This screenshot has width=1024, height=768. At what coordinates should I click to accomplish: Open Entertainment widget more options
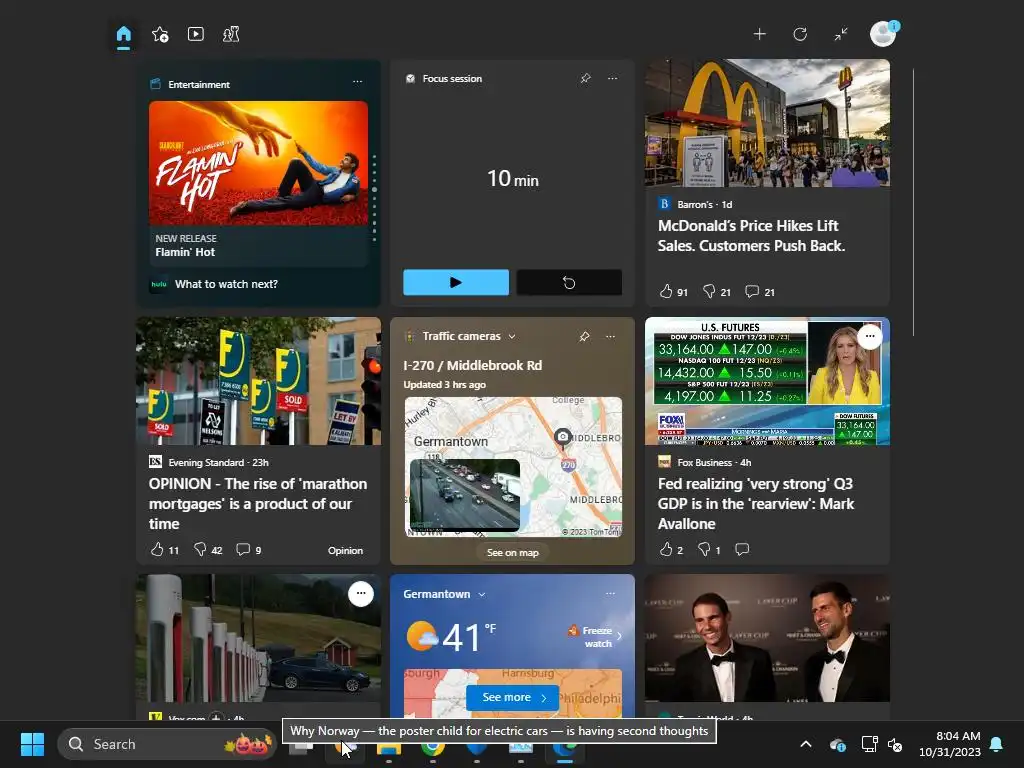357,82
